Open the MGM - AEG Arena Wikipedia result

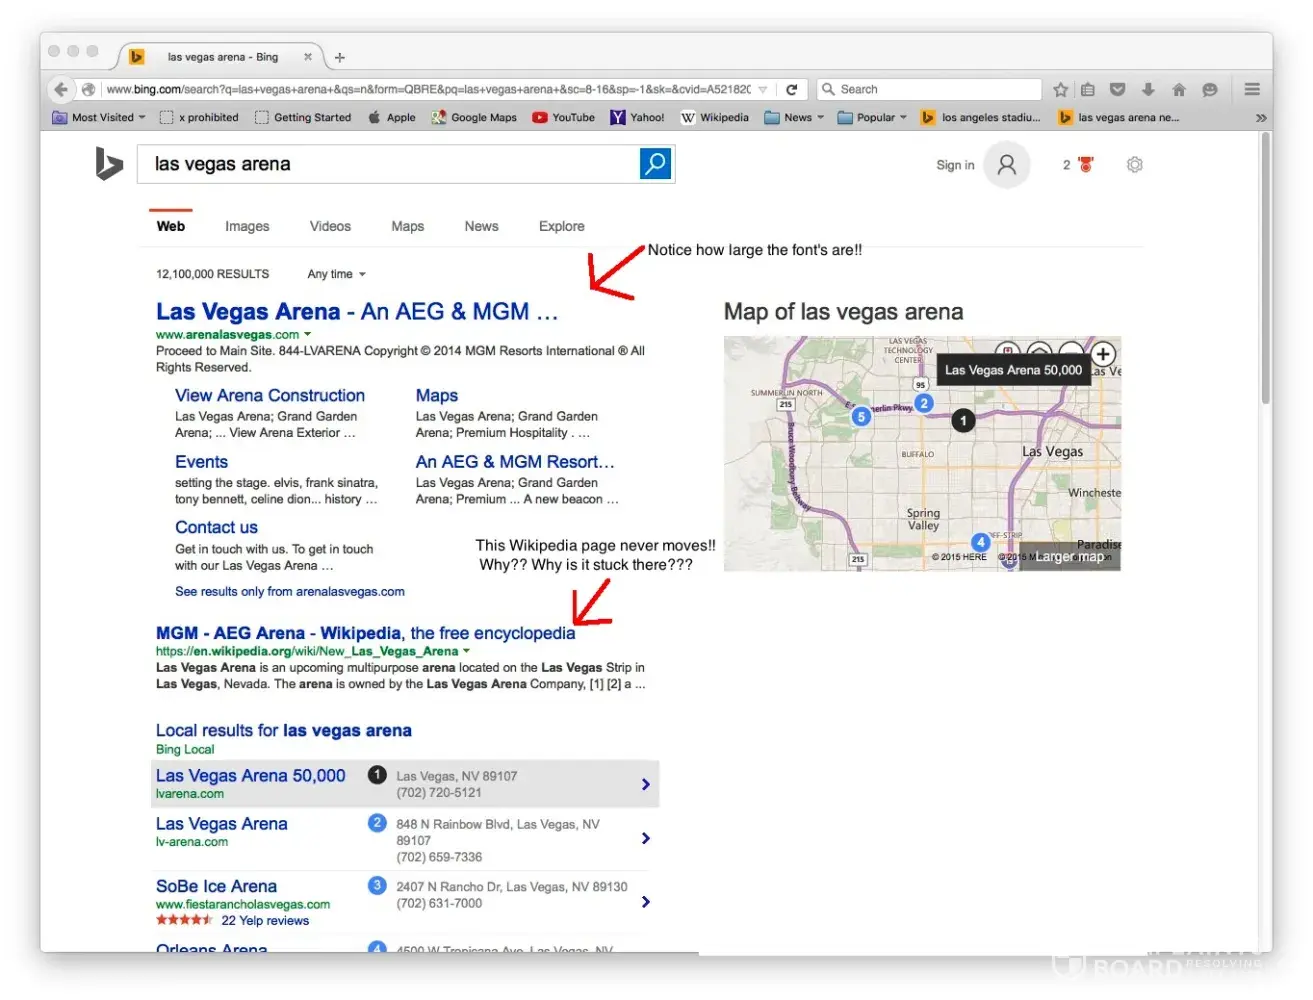[366, 633]
